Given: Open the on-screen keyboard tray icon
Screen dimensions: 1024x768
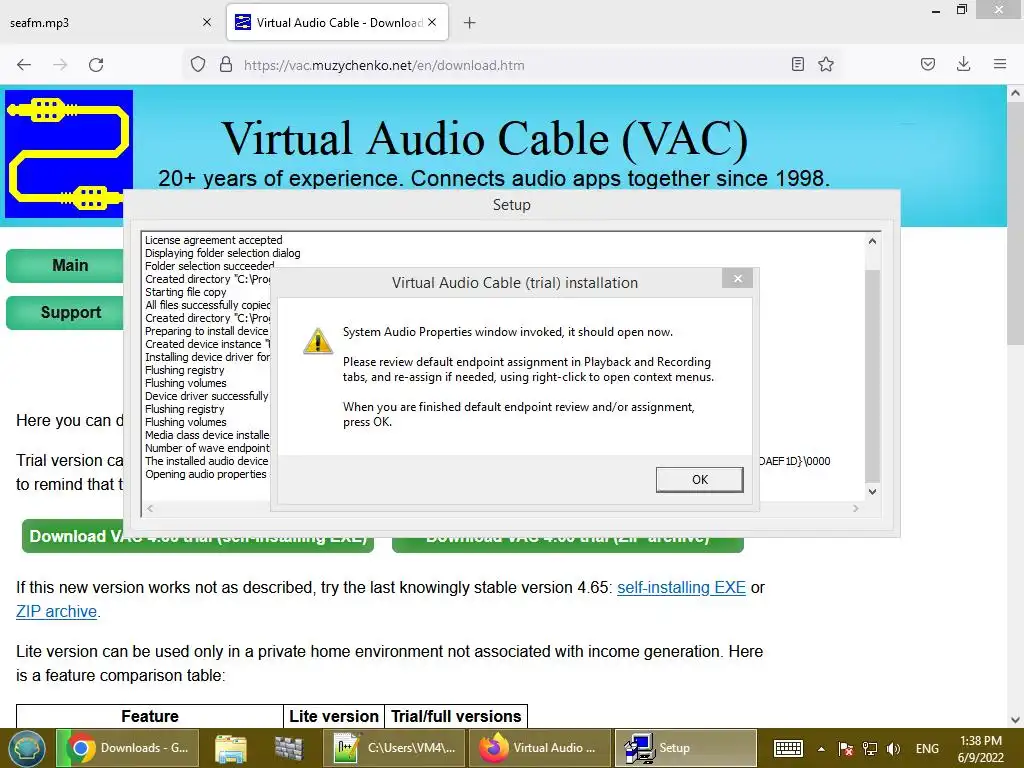Looking at the screenshot, I should click(788, 748).
